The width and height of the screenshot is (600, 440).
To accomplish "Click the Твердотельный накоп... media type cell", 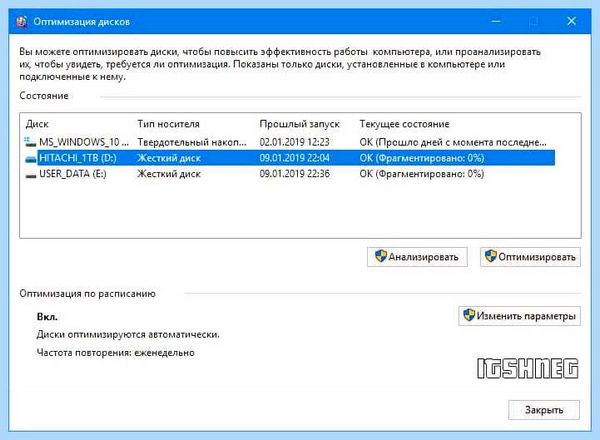I will pos(192,142).
